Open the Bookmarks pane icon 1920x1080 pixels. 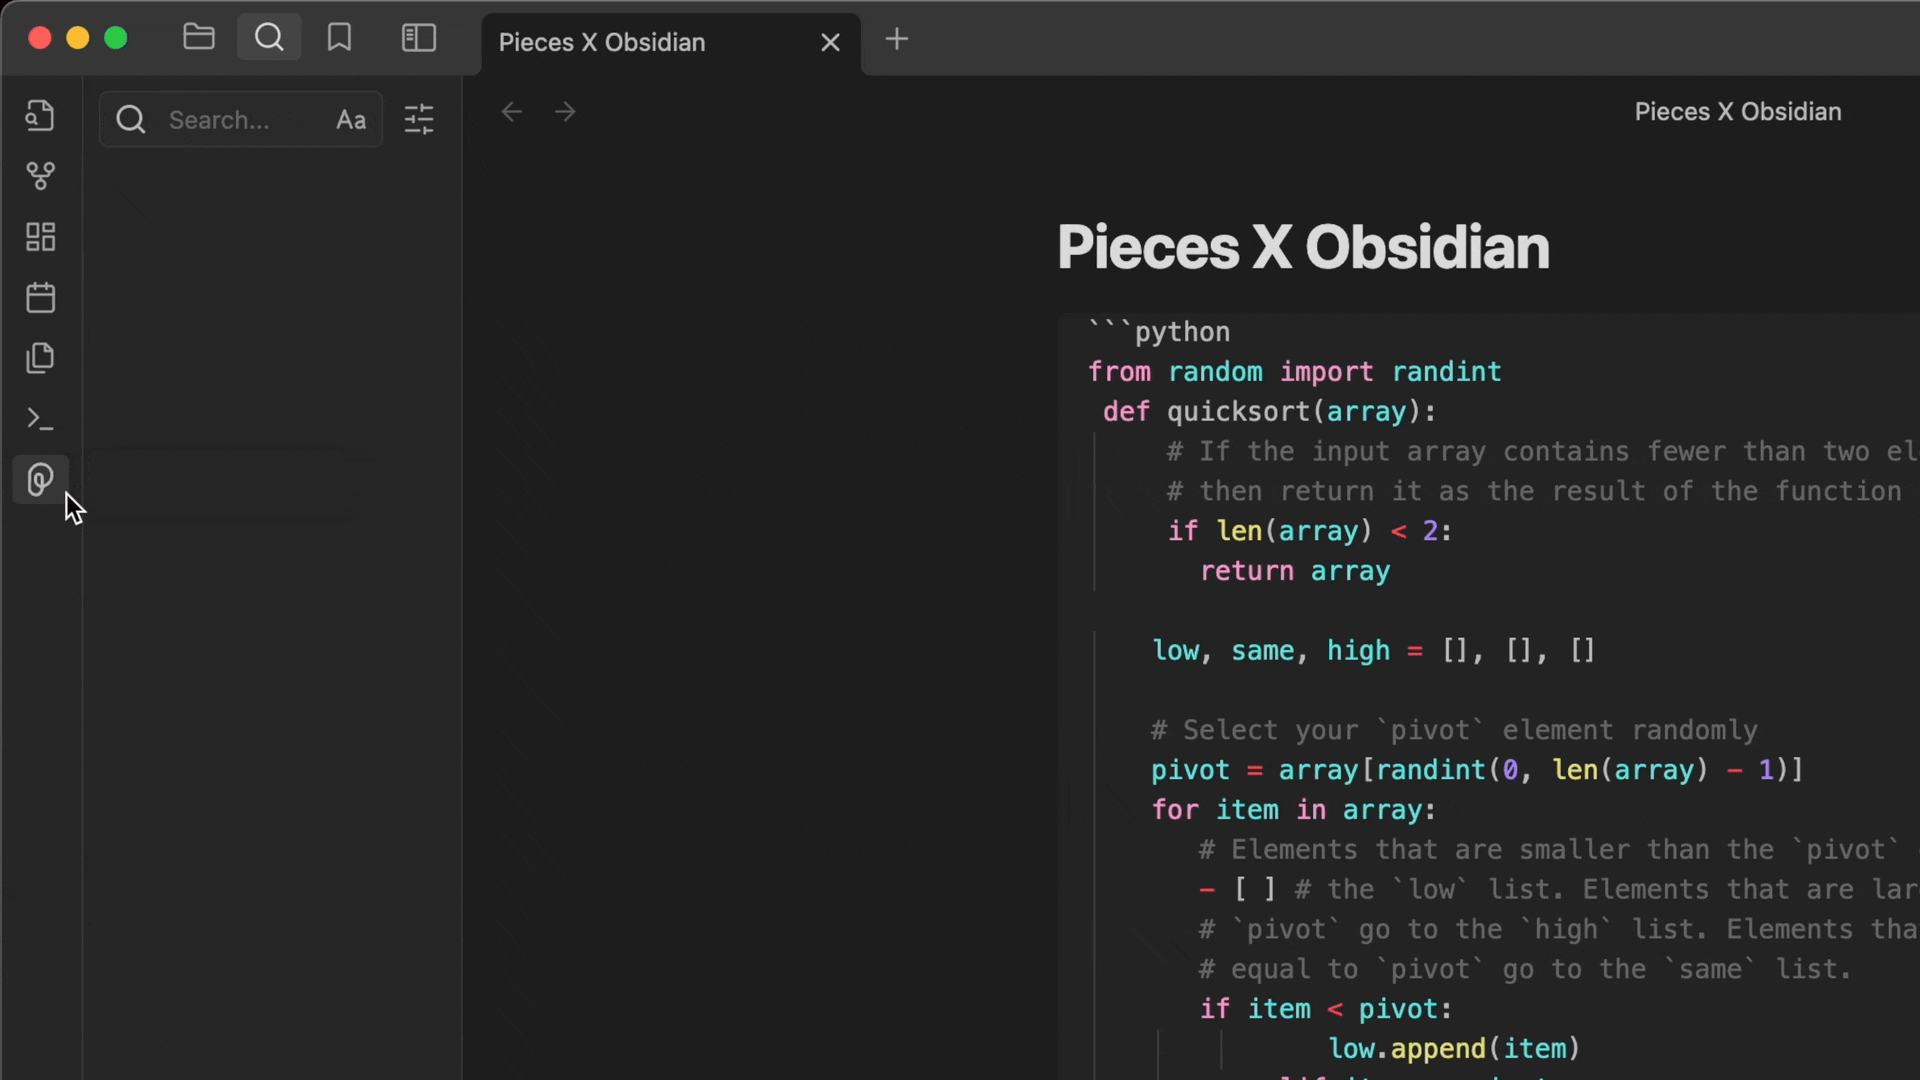point(339,38)
